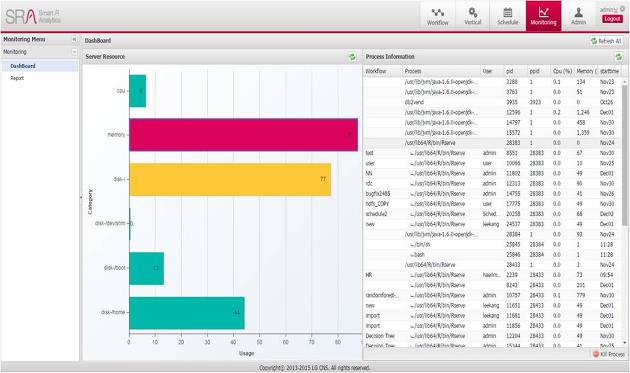
Task: Collapse the Monitoring Menu sidebar panel
Action: (74, 39)
